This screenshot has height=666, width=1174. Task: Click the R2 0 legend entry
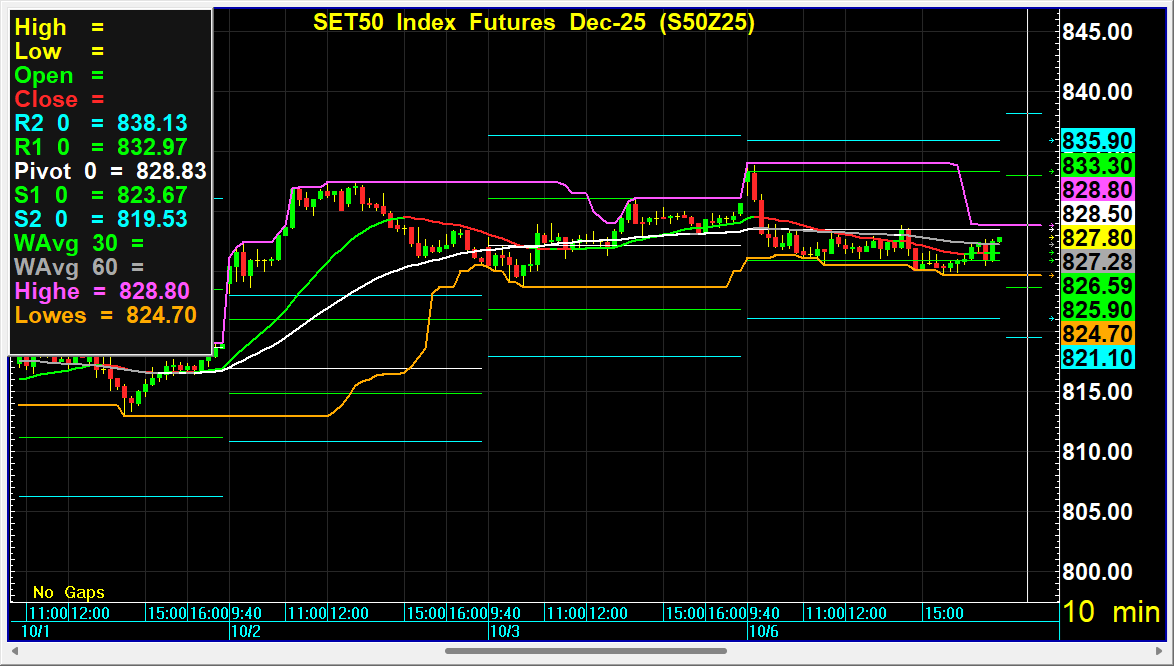click(x=101, y=123)
